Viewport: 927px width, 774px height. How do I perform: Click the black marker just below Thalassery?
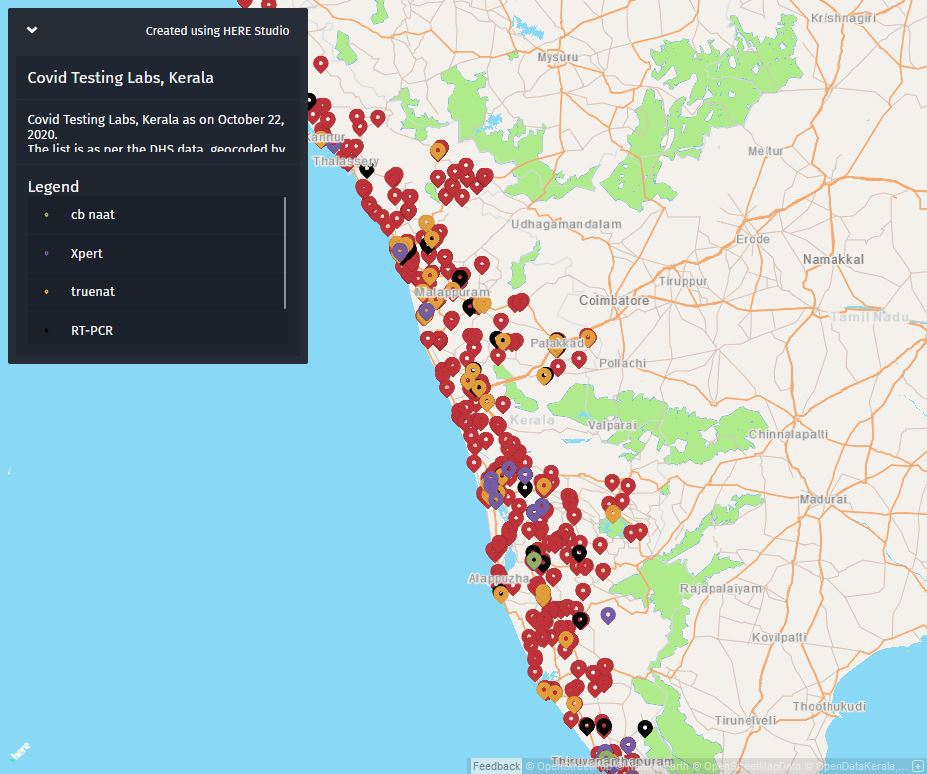367,168
